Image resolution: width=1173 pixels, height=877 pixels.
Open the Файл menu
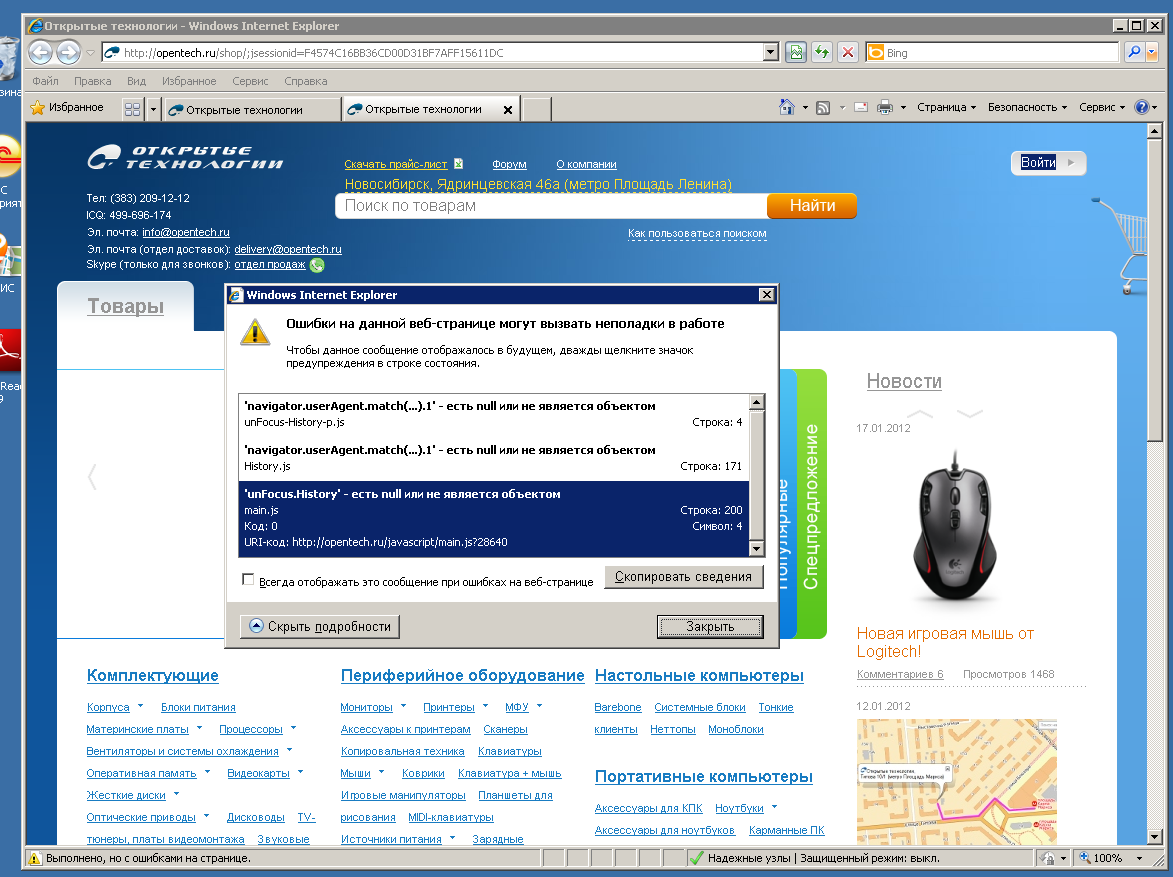tap(45, 81)
